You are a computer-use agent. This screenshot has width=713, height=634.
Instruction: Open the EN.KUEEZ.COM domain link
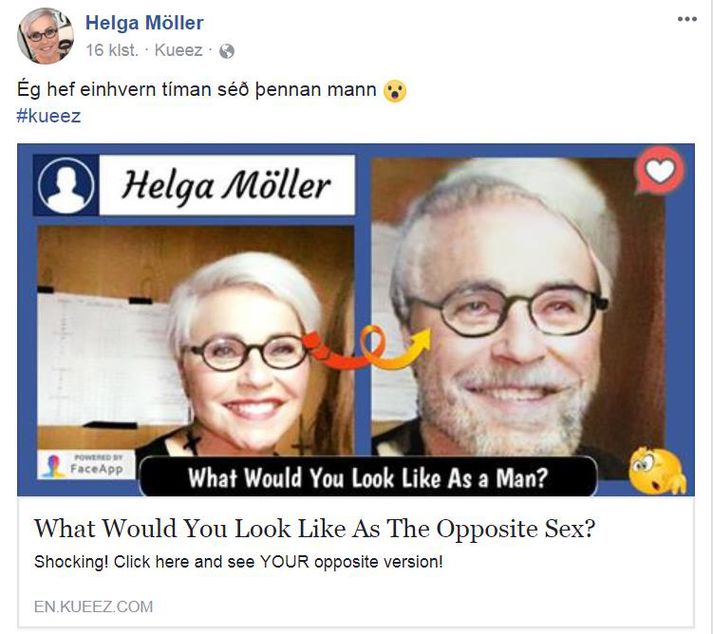(x=94, y=606)
